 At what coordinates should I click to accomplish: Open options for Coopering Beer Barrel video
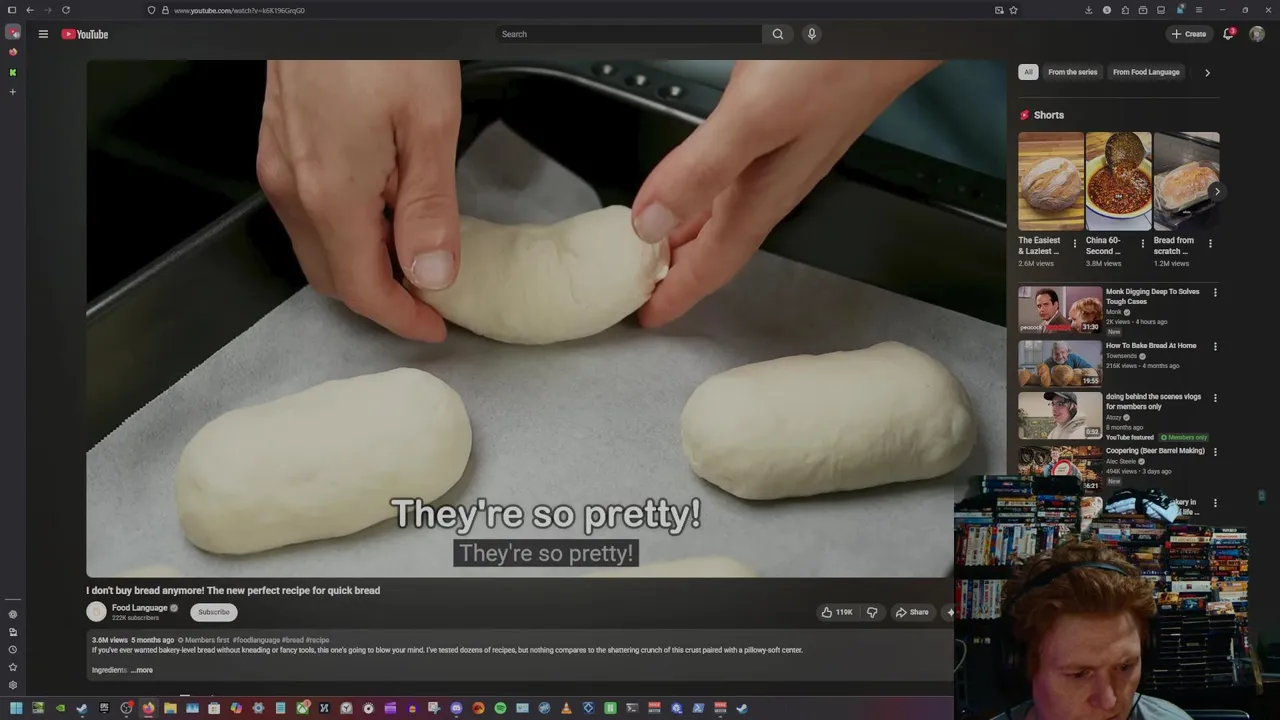(x=1215, y=451)
